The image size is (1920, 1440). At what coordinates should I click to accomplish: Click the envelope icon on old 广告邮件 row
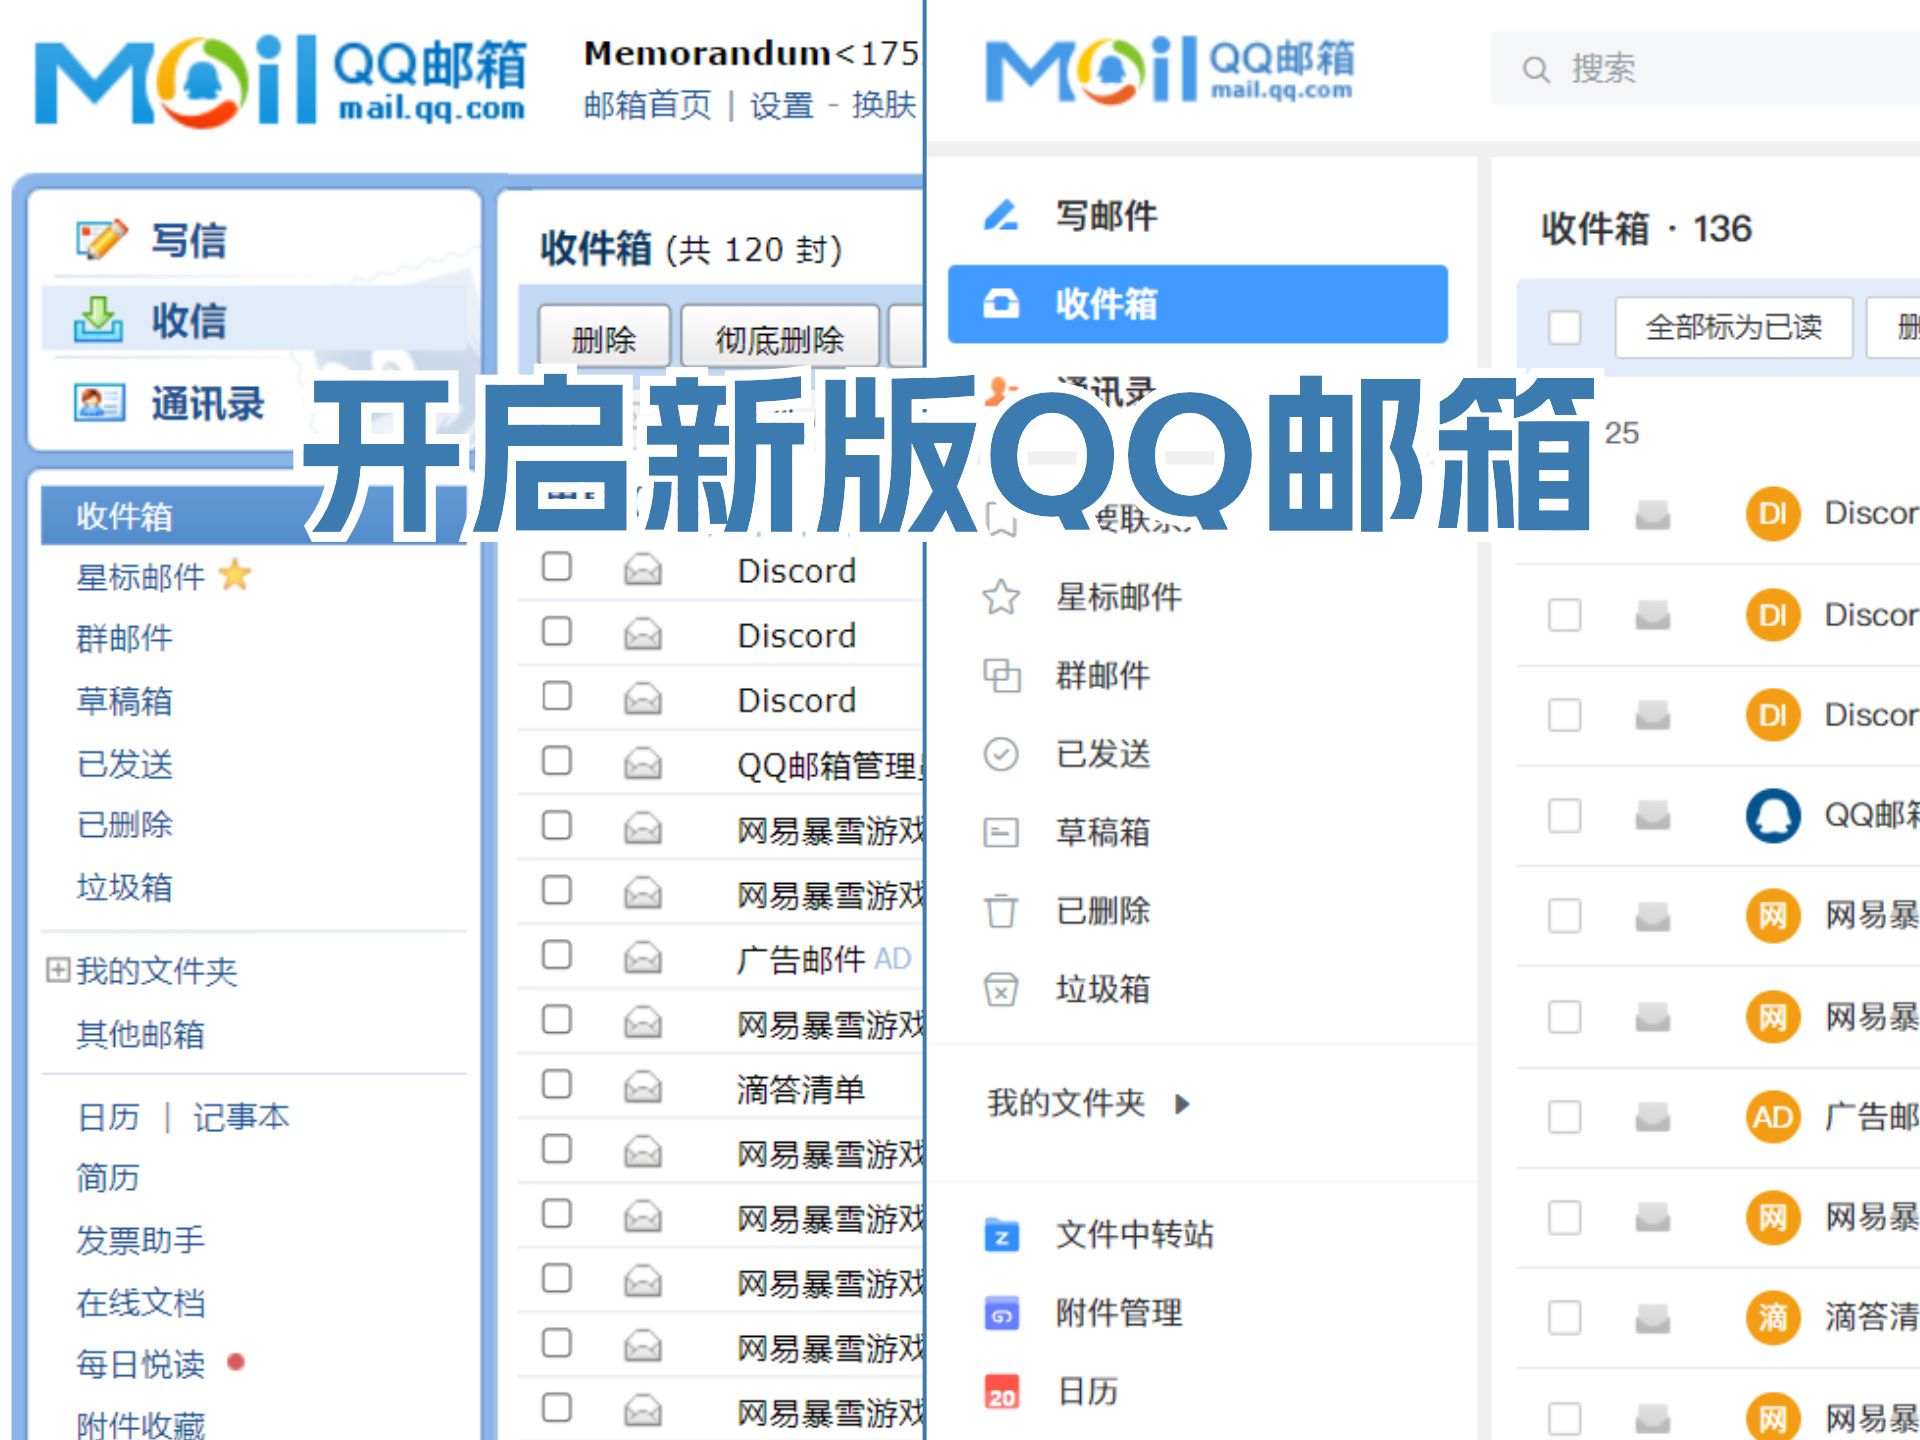(x=643, y=959)
